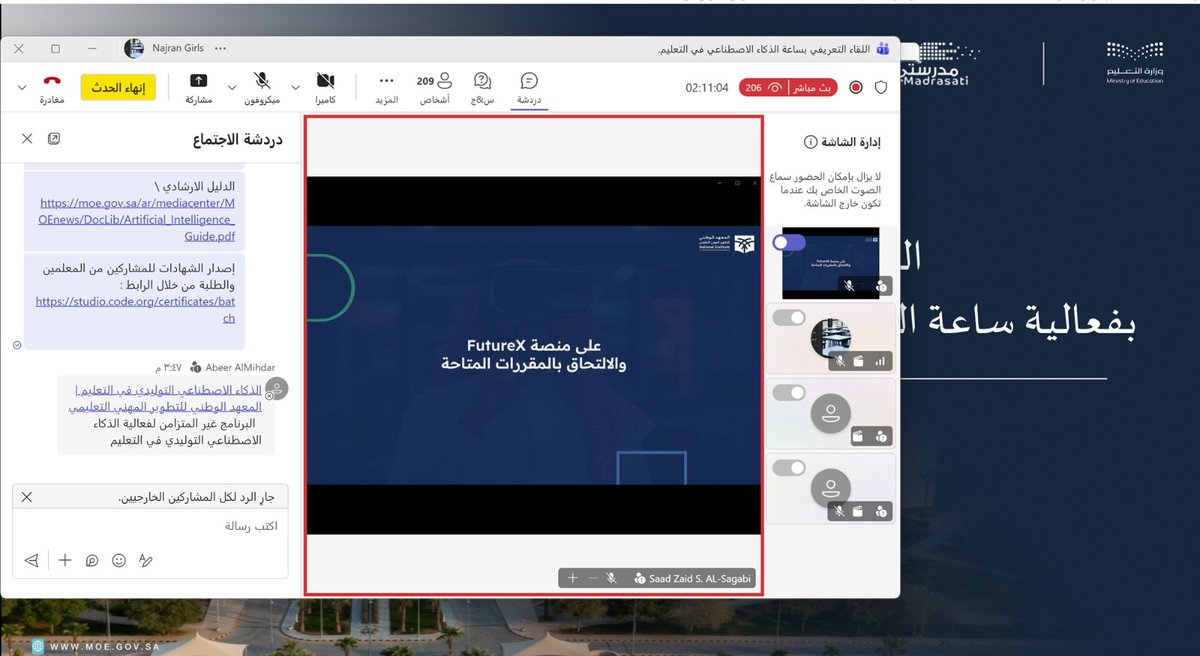
Task: Send the chat message
Action: (x=31, y=561)
